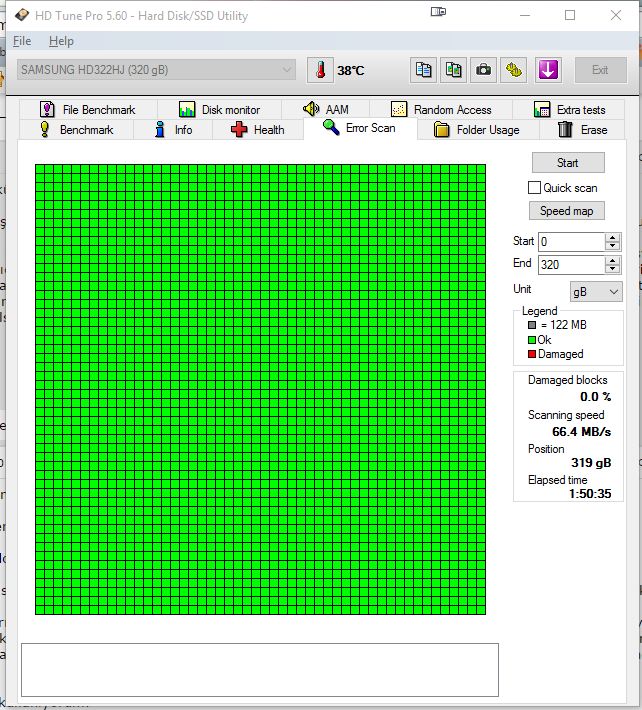Screen dimensions: 642x710
Task: Open the Speed map
Action: click(x=567, y=211)
